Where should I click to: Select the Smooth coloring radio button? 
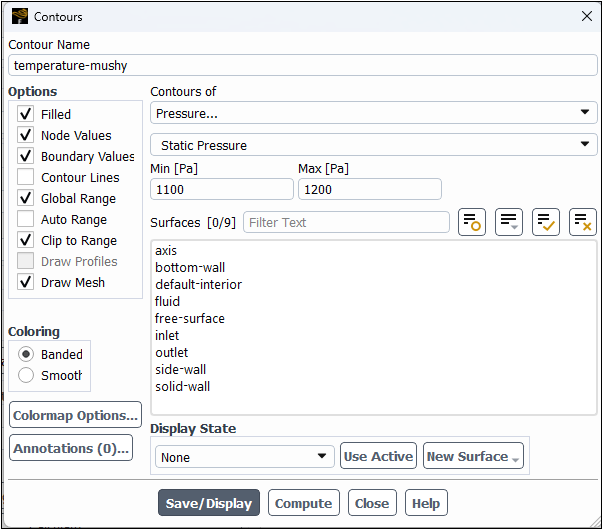tap(26, 375)
